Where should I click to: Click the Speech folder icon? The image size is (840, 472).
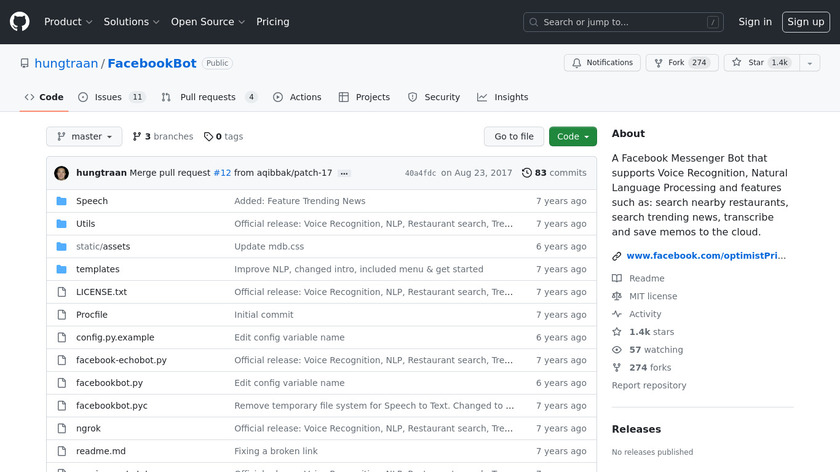(61, 201)
